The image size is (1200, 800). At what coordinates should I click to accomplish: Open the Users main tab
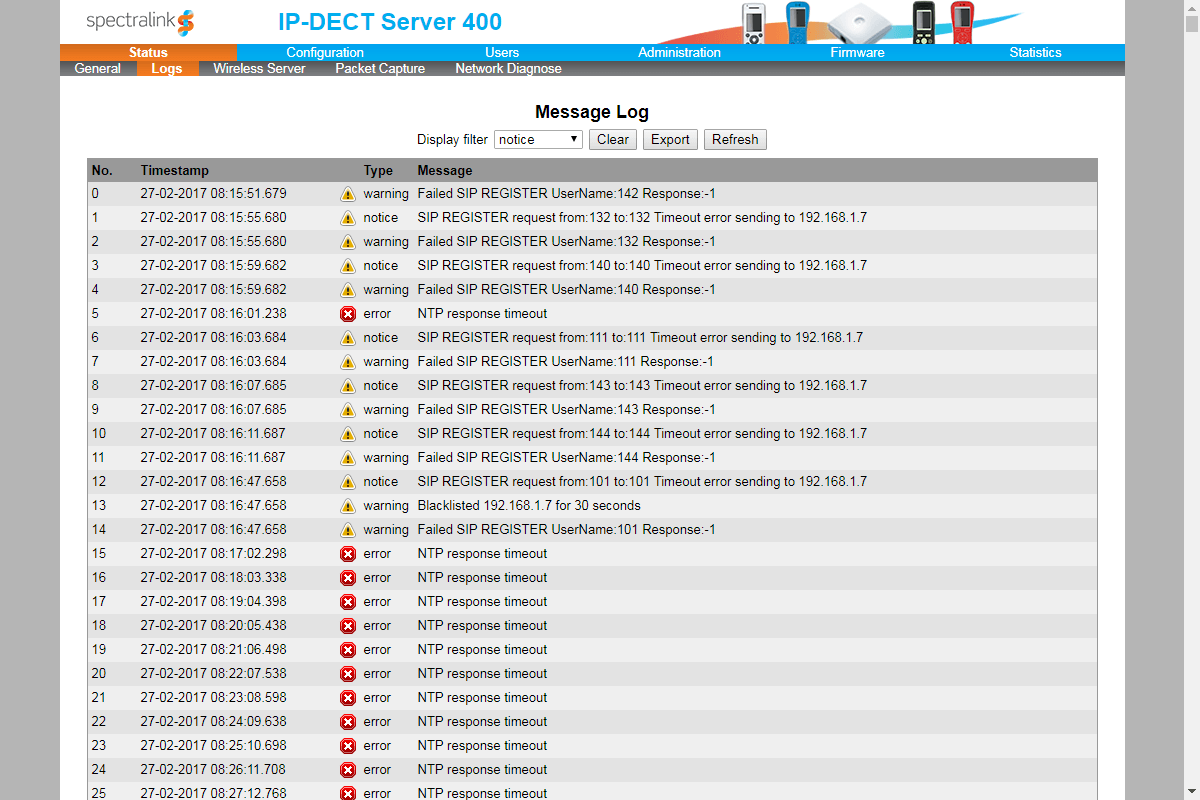[x=502, y=53]
